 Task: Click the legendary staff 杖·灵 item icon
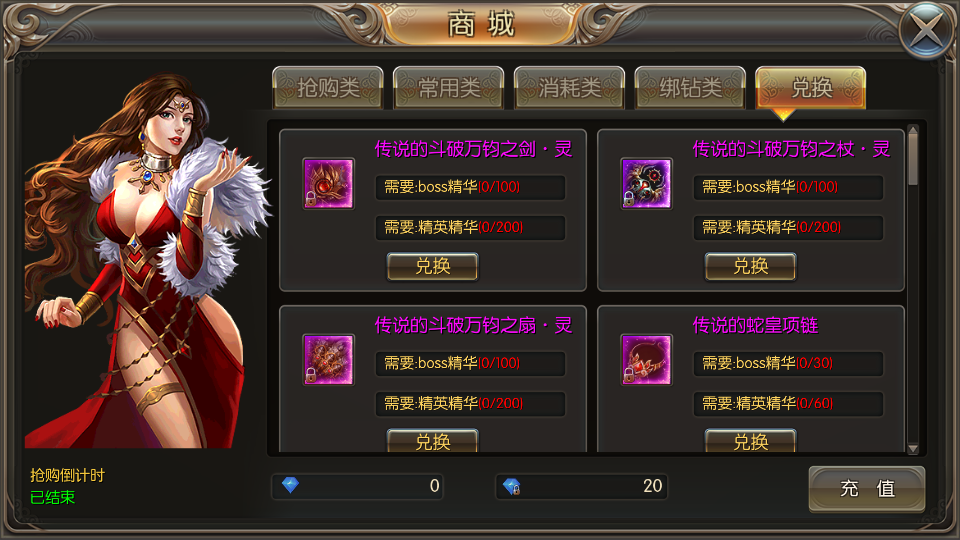(647, 184)
